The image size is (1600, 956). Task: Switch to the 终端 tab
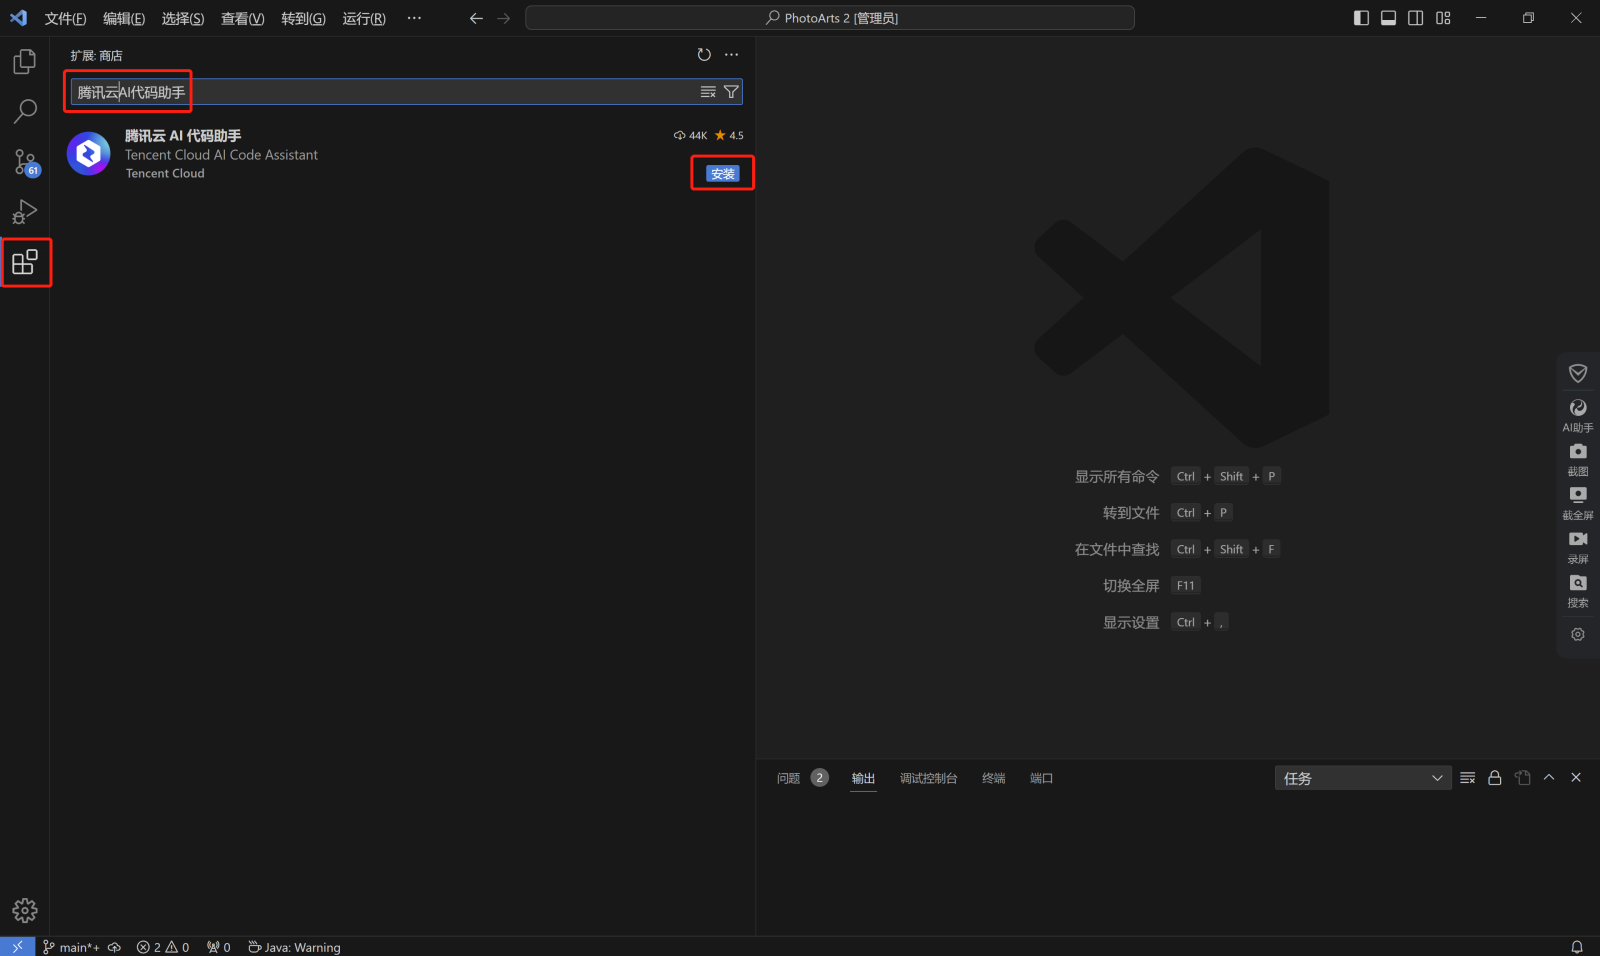[994, 778]
